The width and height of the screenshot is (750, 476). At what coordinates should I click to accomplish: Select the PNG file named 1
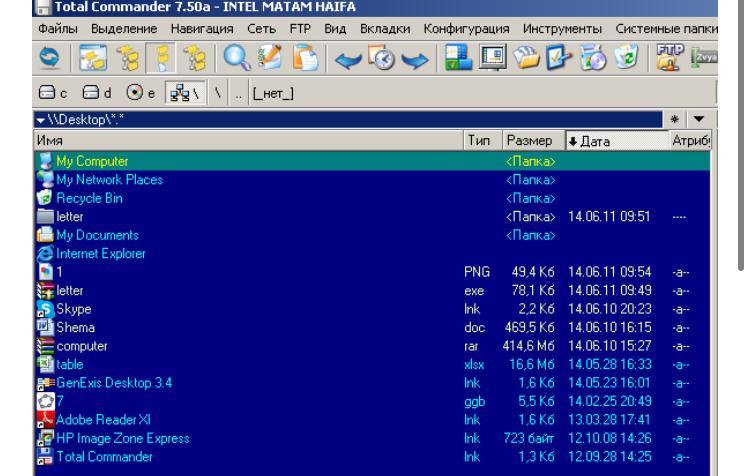[x=372, y=272]
